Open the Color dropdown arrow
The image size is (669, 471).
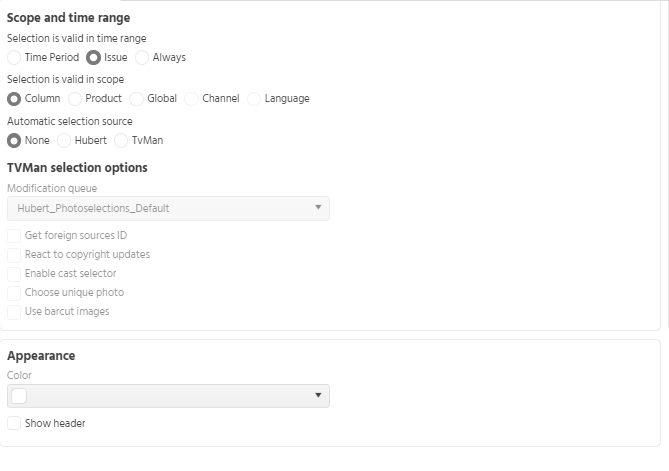[x=318, y=395]
